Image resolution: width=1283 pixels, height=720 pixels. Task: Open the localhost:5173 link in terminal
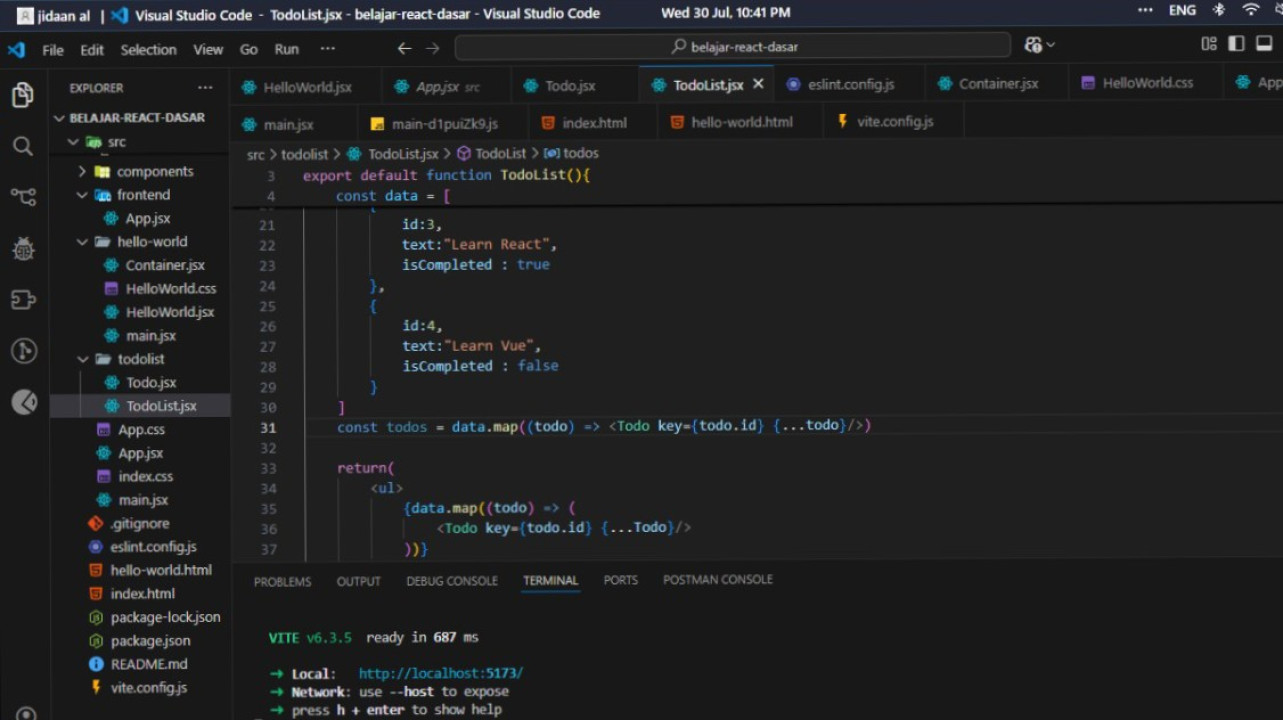pos(440,673)
